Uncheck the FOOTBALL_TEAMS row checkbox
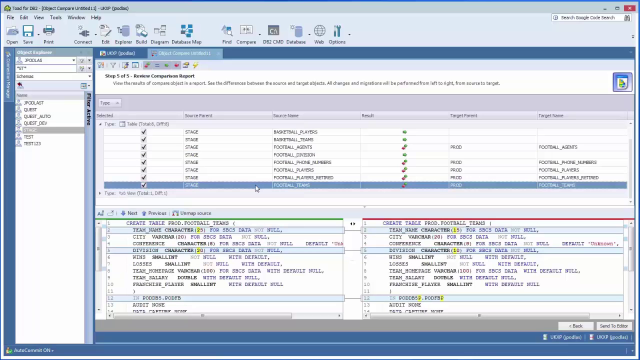 pos(144,185)
